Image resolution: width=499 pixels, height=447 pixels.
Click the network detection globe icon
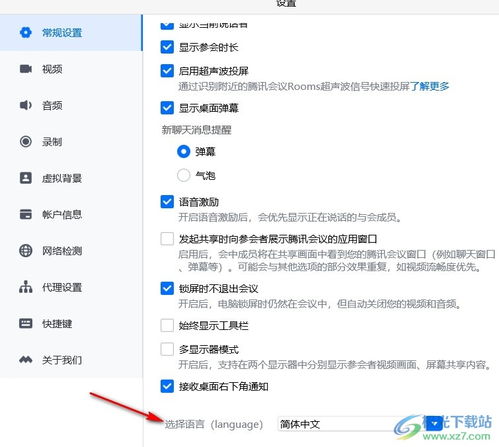[26, 251]
